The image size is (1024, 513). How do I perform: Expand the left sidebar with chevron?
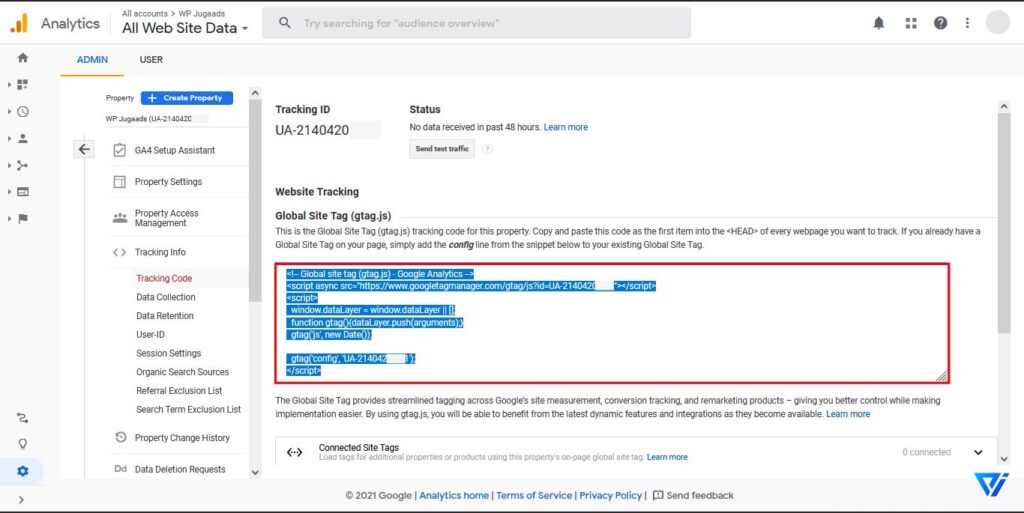click(x=22, y=499)
